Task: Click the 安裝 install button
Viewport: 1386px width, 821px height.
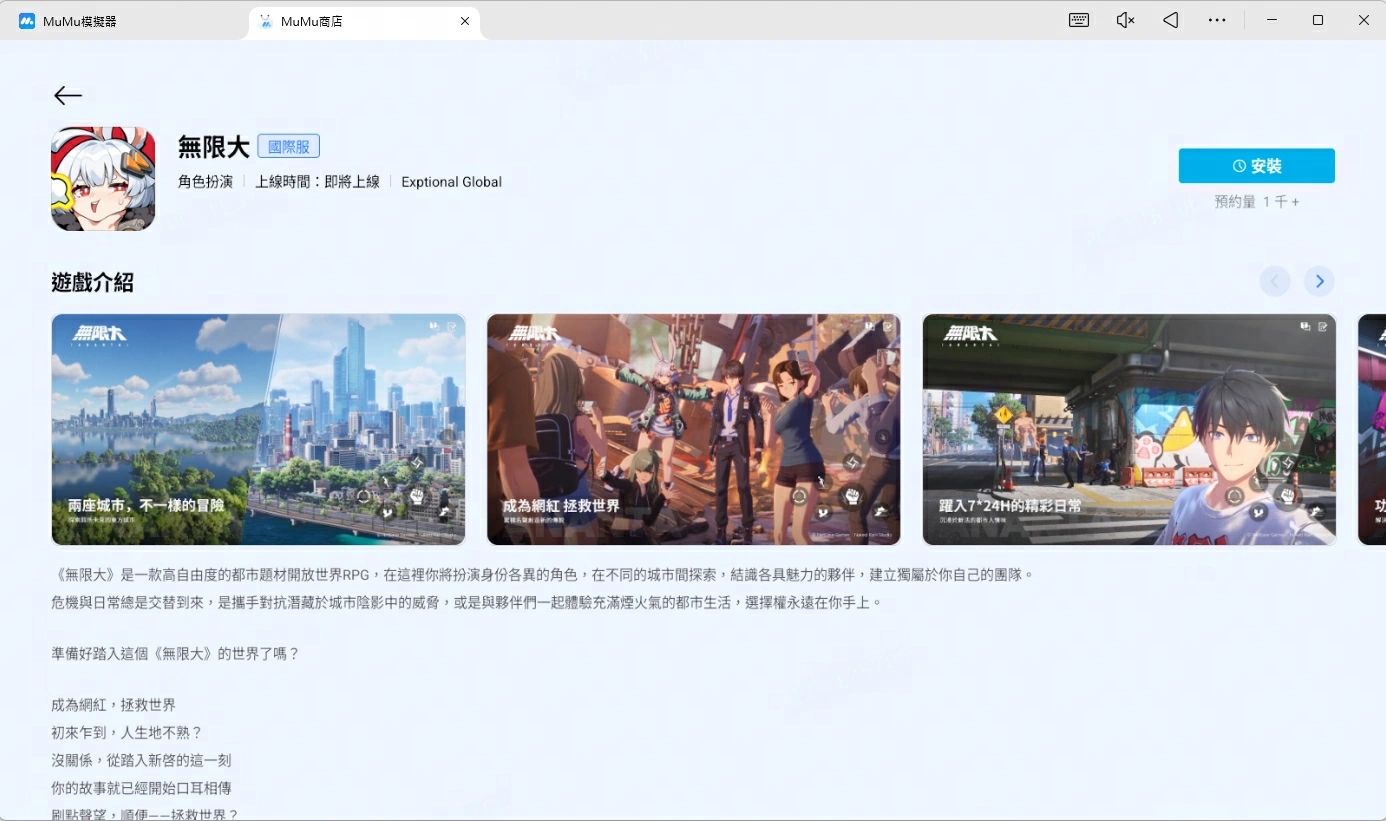Action: 1256,166
